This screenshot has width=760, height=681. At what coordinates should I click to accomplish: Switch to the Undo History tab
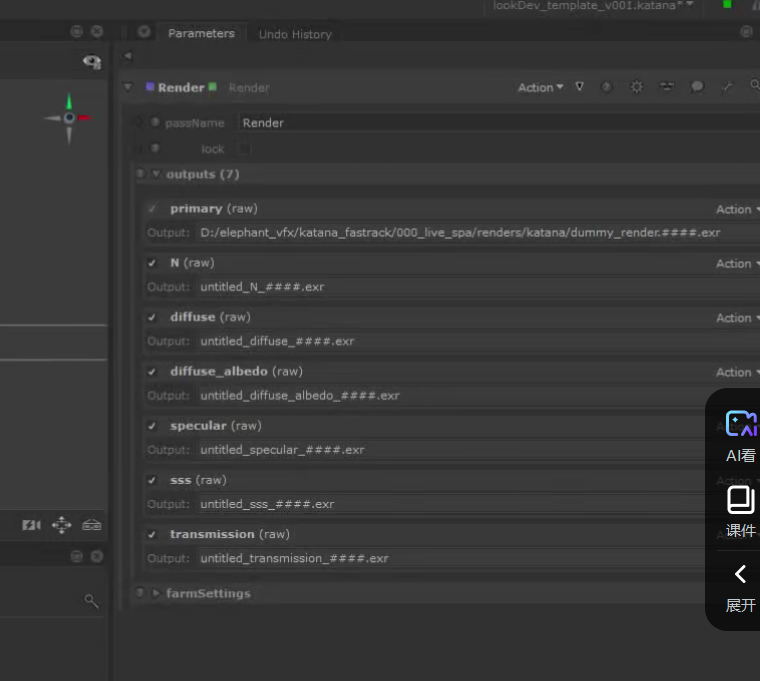(295, 34)
